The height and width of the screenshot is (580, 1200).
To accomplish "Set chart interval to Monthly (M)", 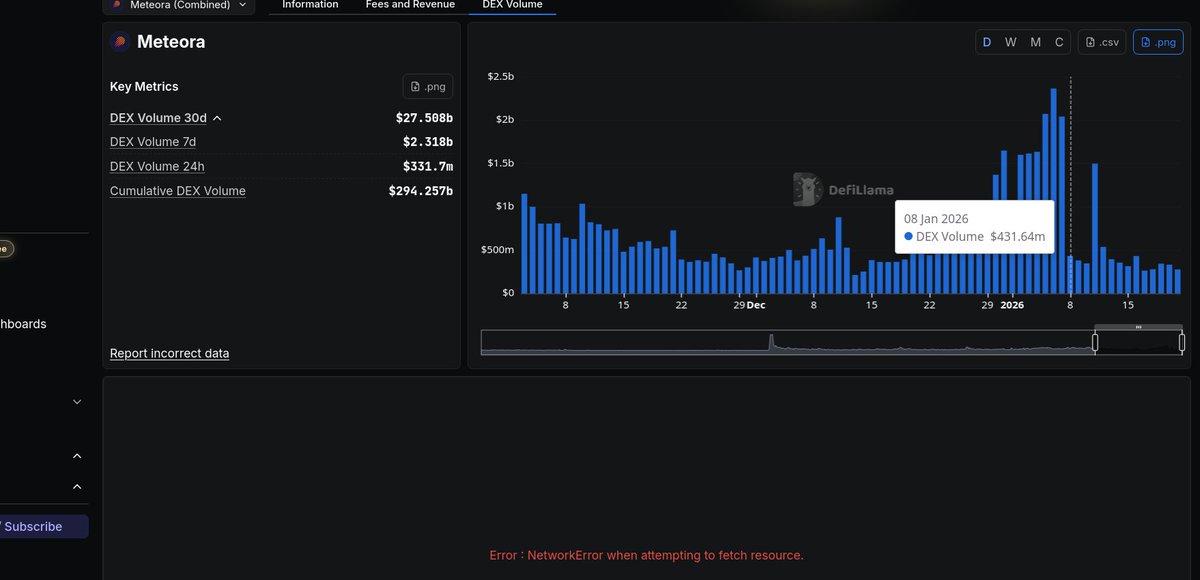I will click(x=1035, y=42).
